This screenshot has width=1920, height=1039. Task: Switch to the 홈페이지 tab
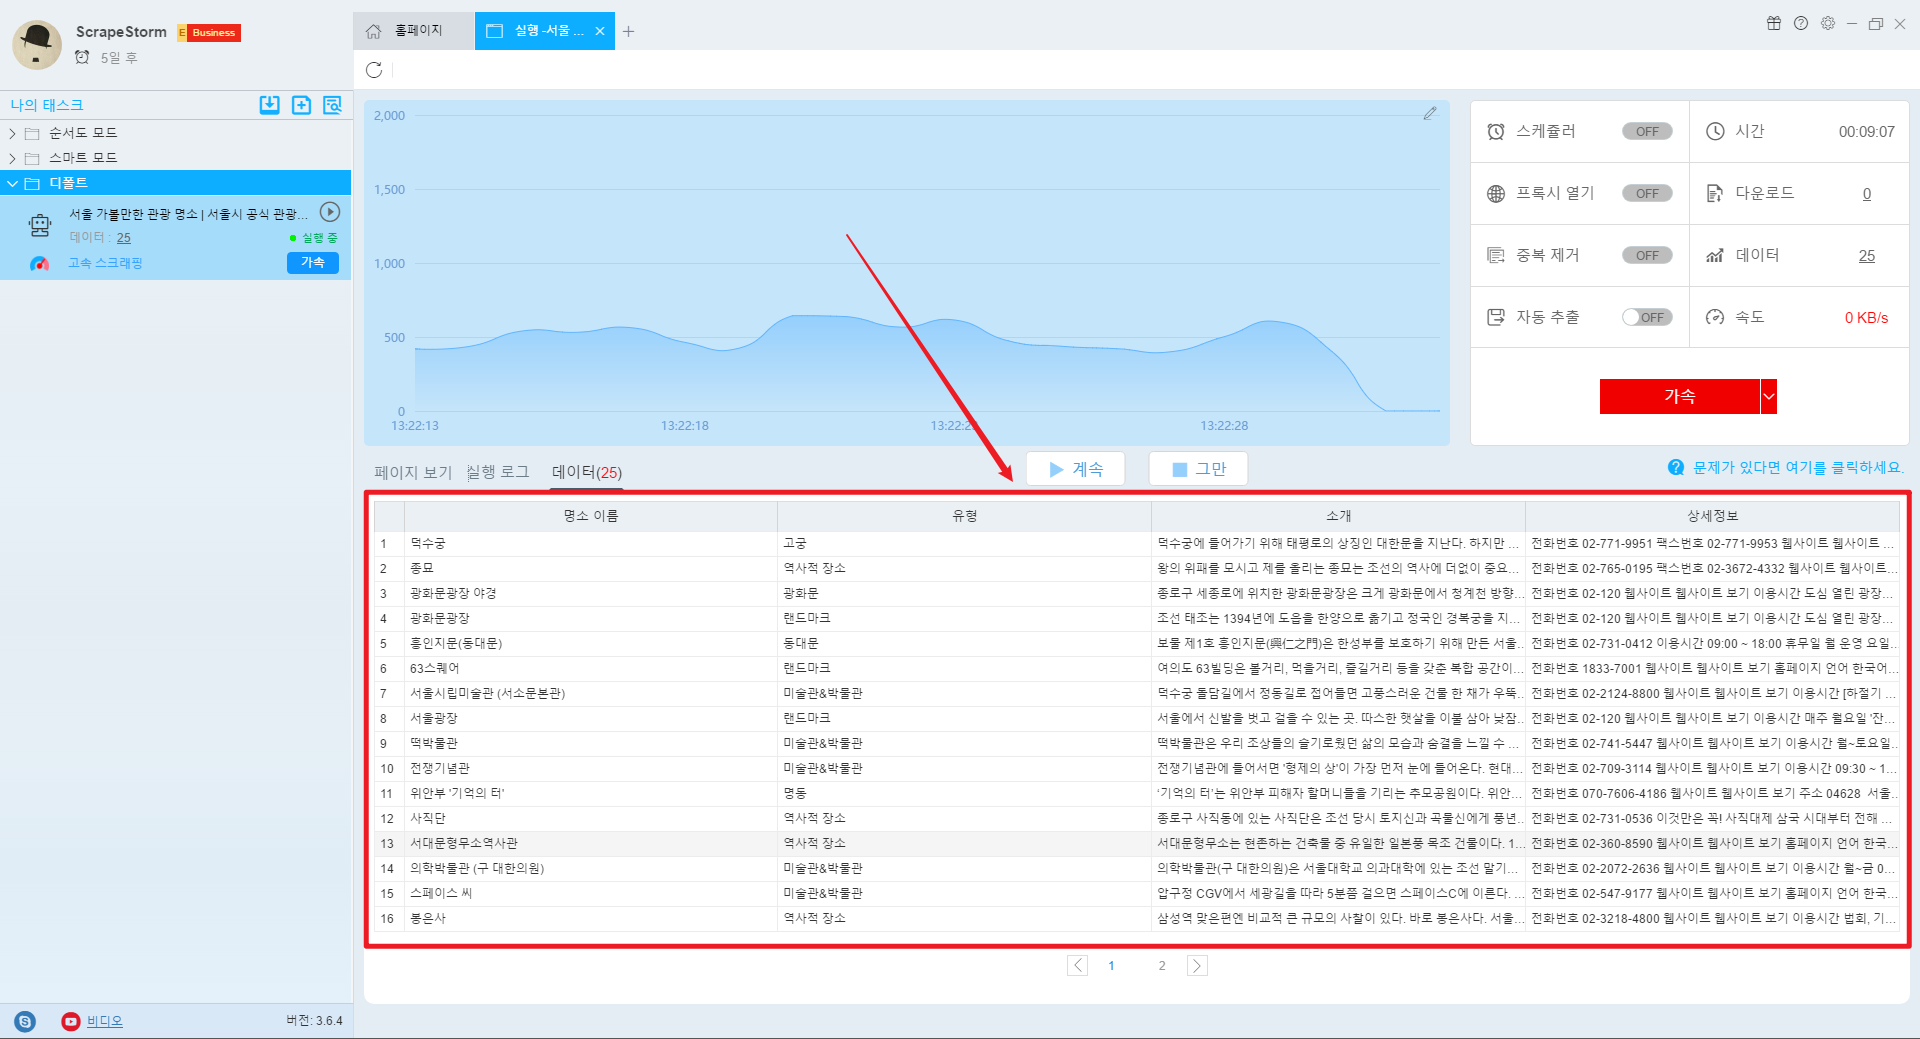(413, 31)
